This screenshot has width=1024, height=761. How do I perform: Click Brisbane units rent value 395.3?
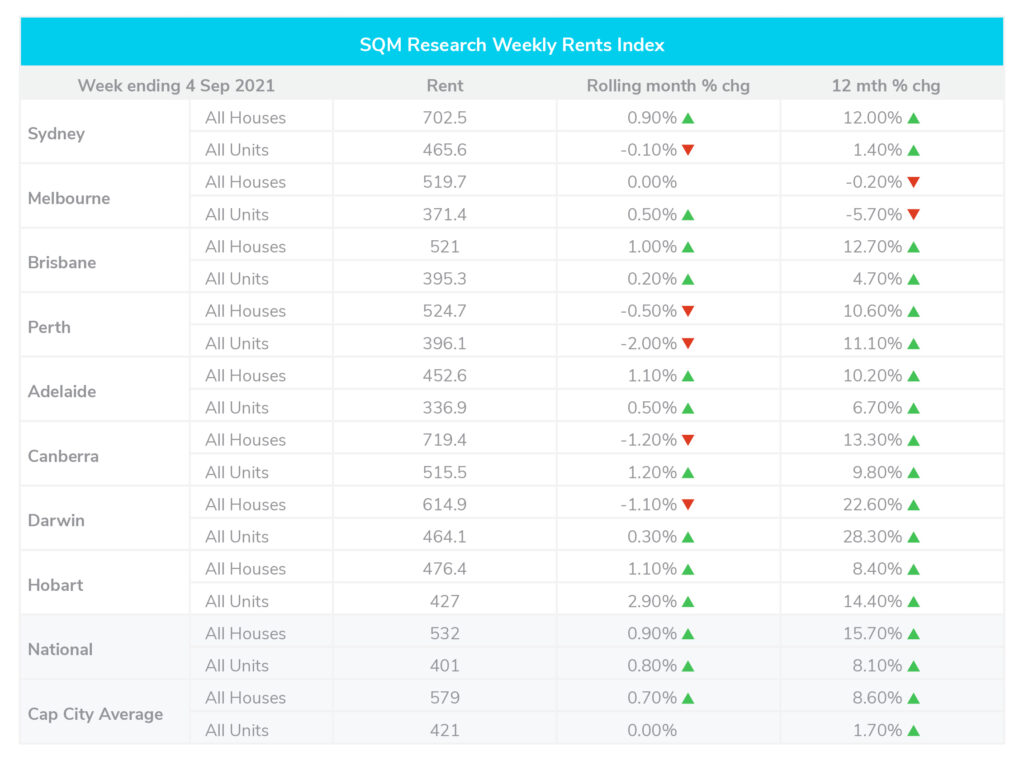[444, 278]
